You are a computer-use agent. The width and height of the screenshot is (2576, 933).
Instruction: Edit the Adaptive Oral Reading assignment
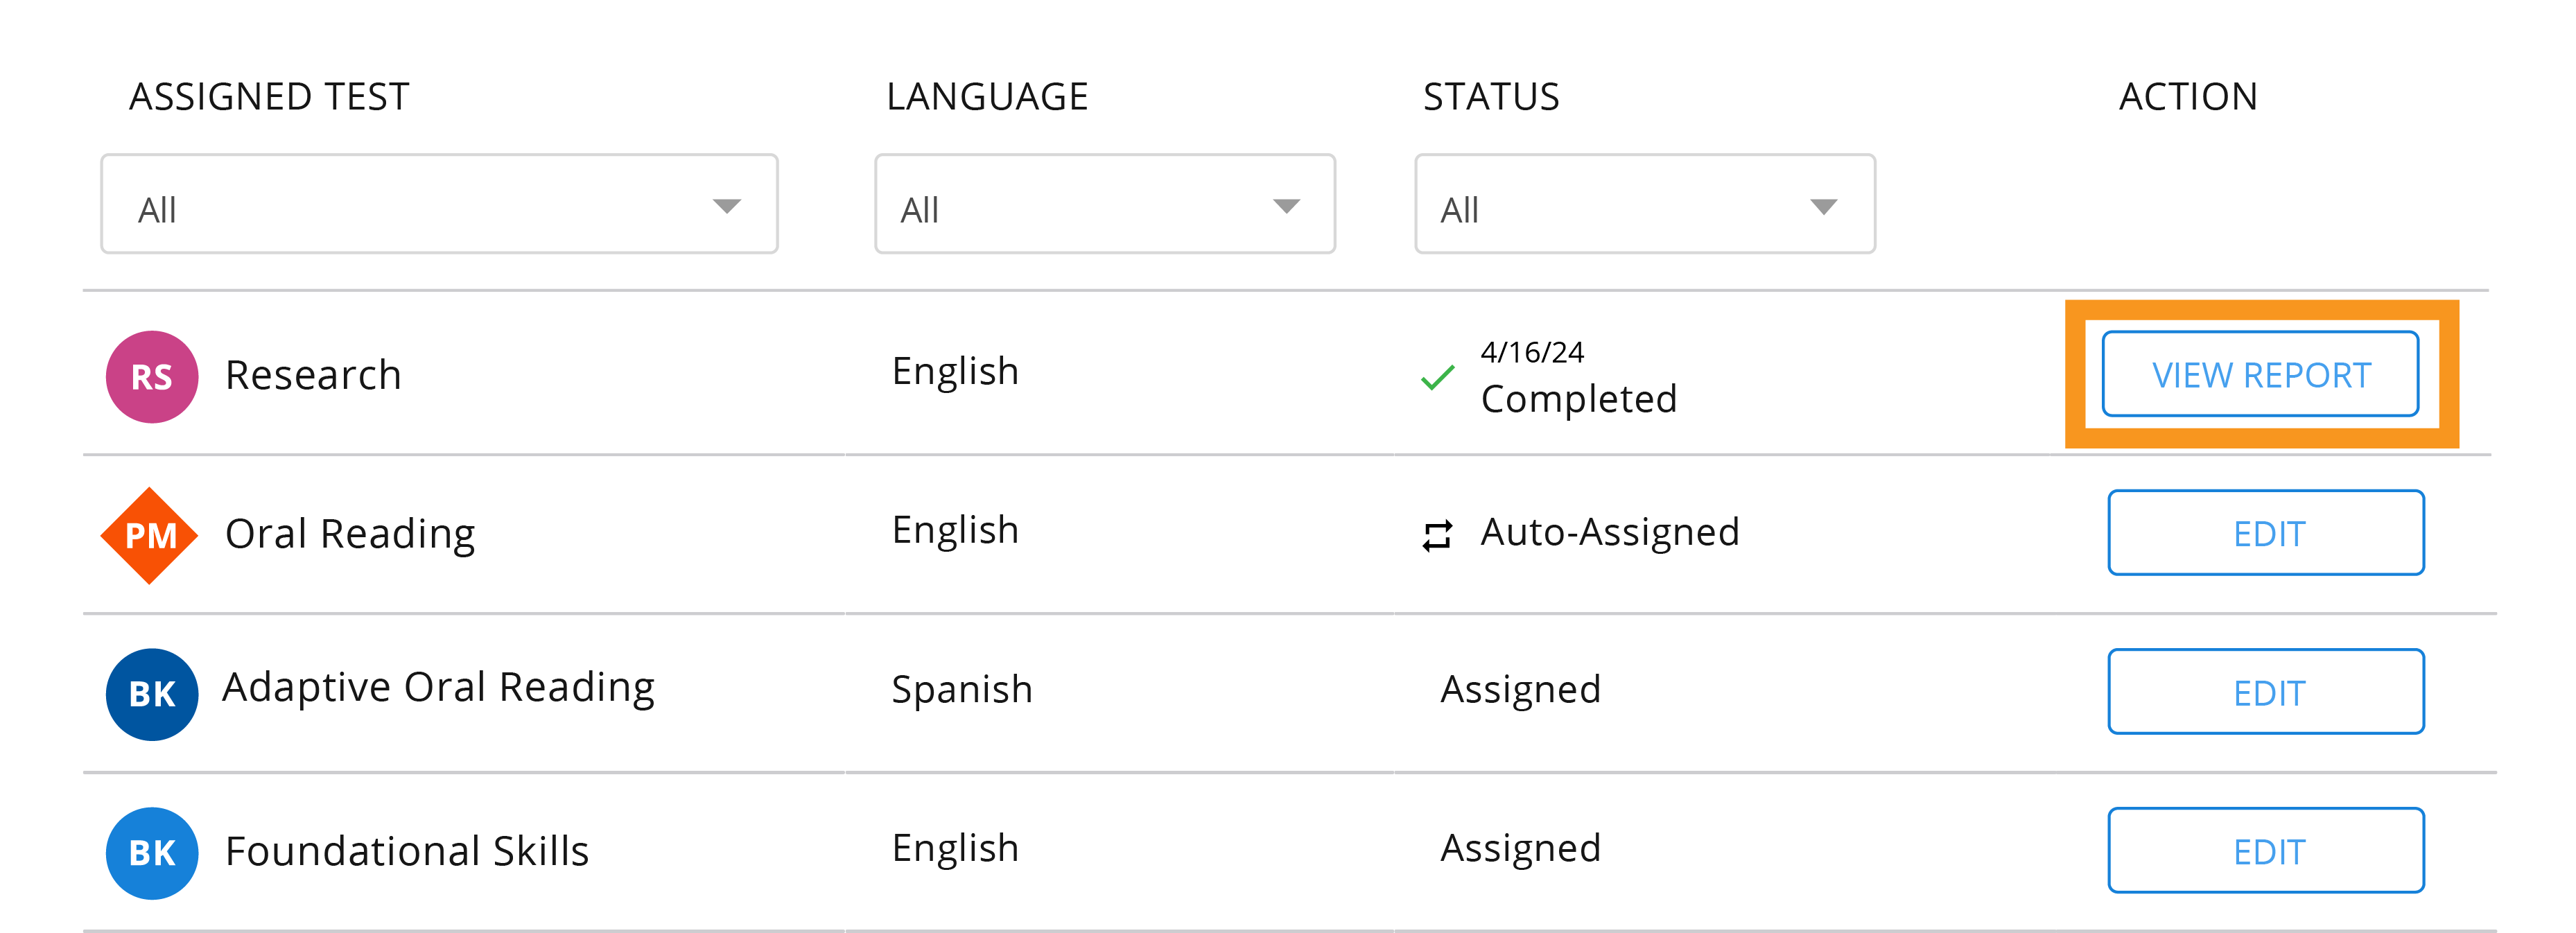(2266, 692)
